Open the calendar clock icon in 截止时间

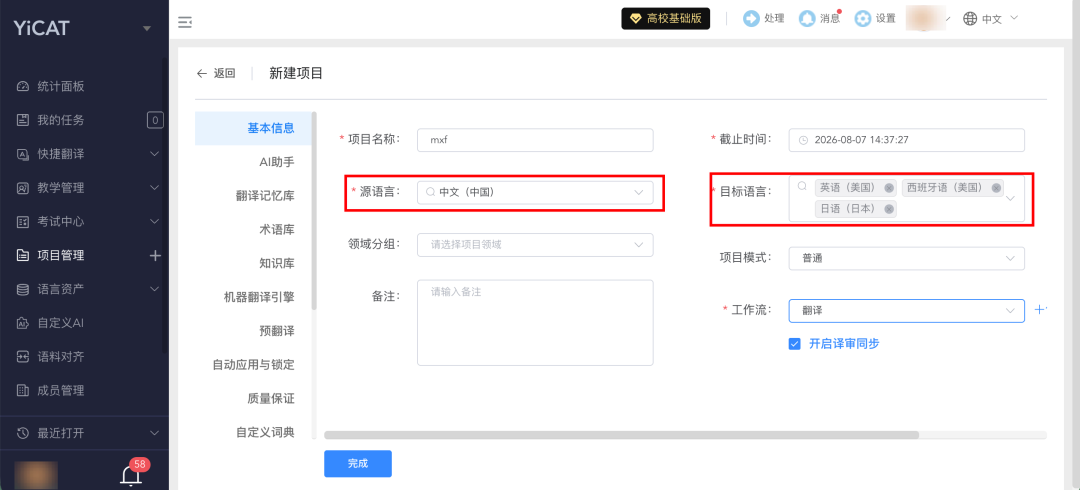coord(803,140)
